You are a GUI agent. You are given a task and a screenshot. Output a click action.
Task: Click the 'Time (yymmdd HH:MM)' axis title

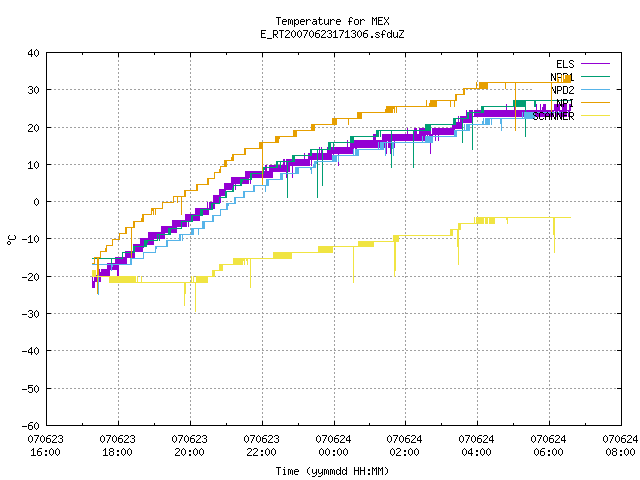(332, 471)
